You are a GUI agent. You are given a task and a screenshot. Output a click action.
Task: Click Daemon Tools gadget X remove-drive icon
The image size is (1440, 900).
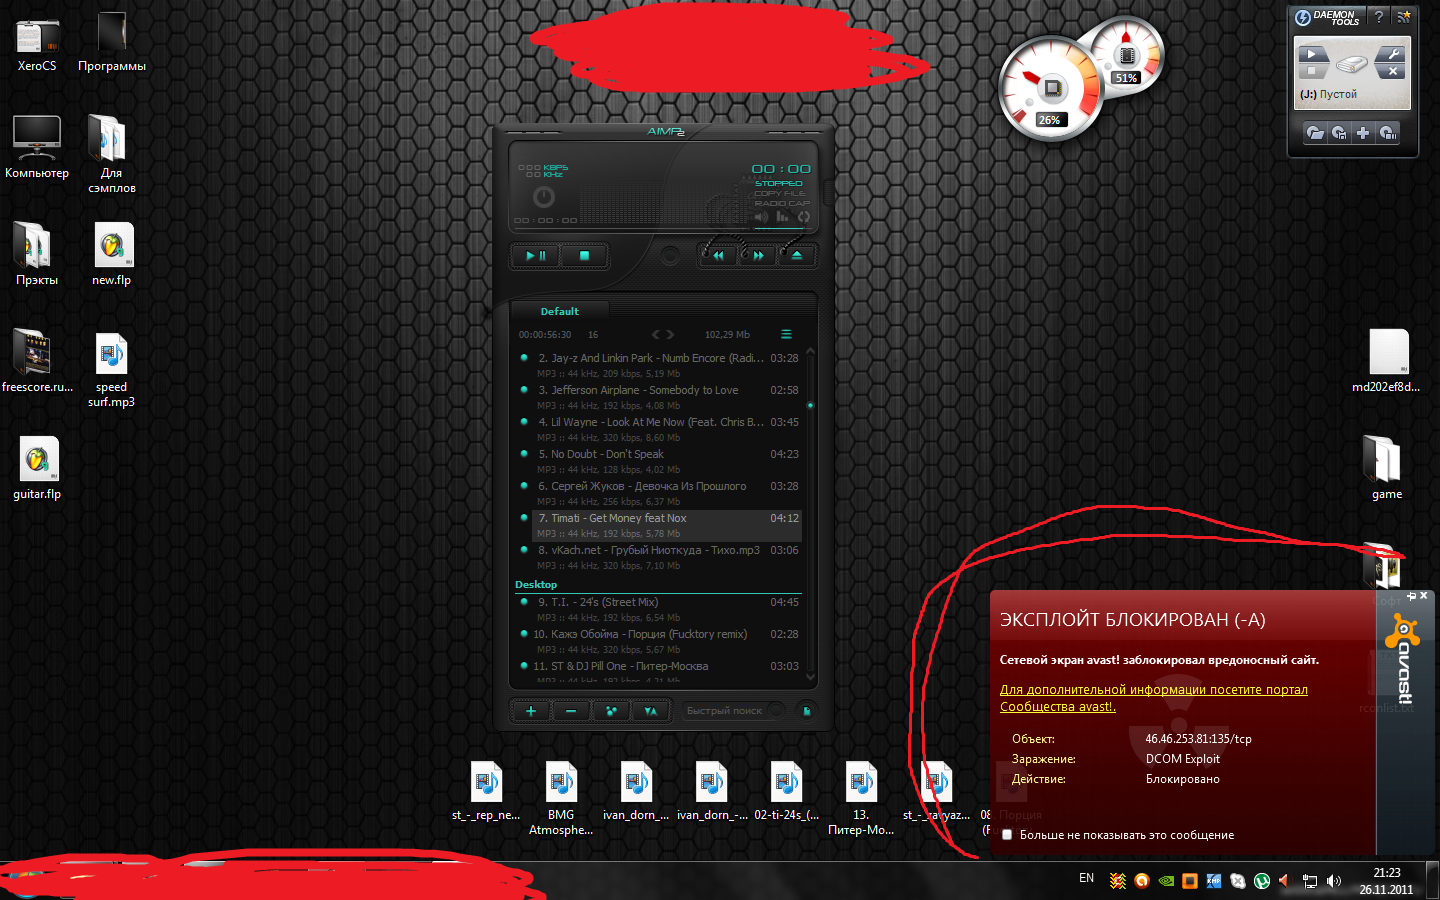(1393, 71)
